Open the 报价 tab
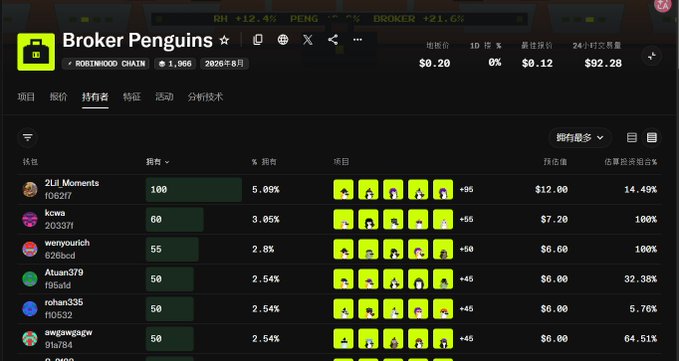This screenshot has height=361, width=679. point(58,97)
